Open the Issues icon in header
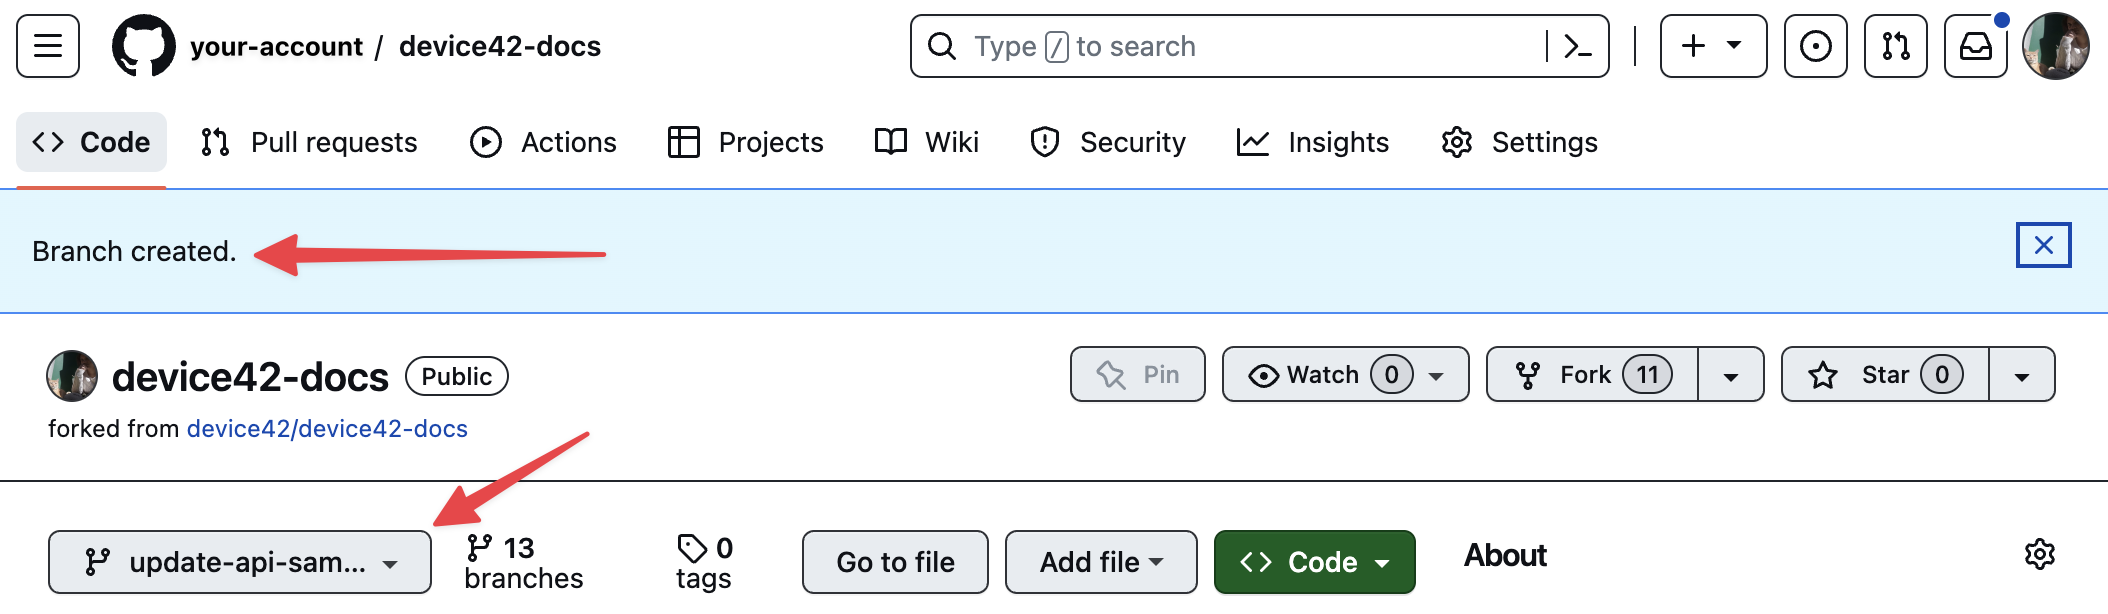Viewport: 2108px width, 614px height. point(1815,46)
